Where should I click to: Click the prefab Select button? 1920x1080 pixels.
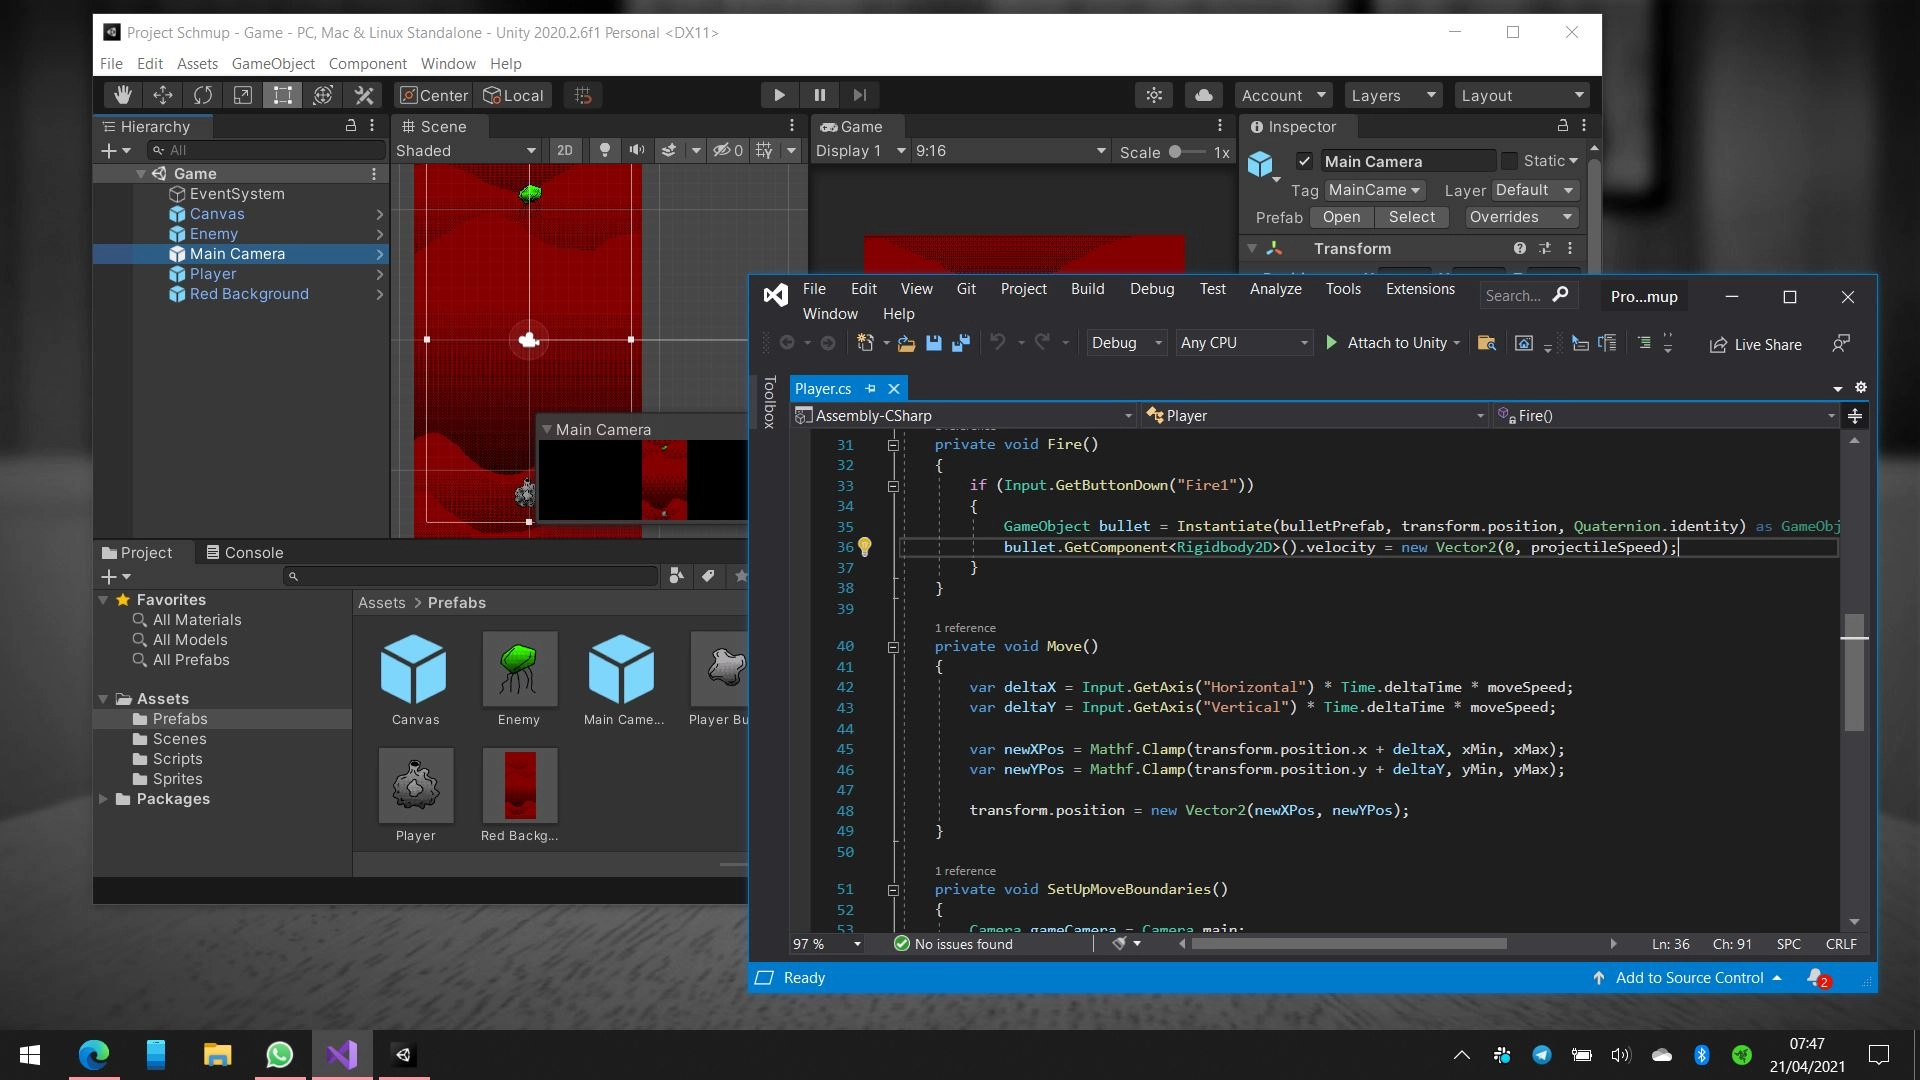pyautogui.click(x=1411, y=217)
